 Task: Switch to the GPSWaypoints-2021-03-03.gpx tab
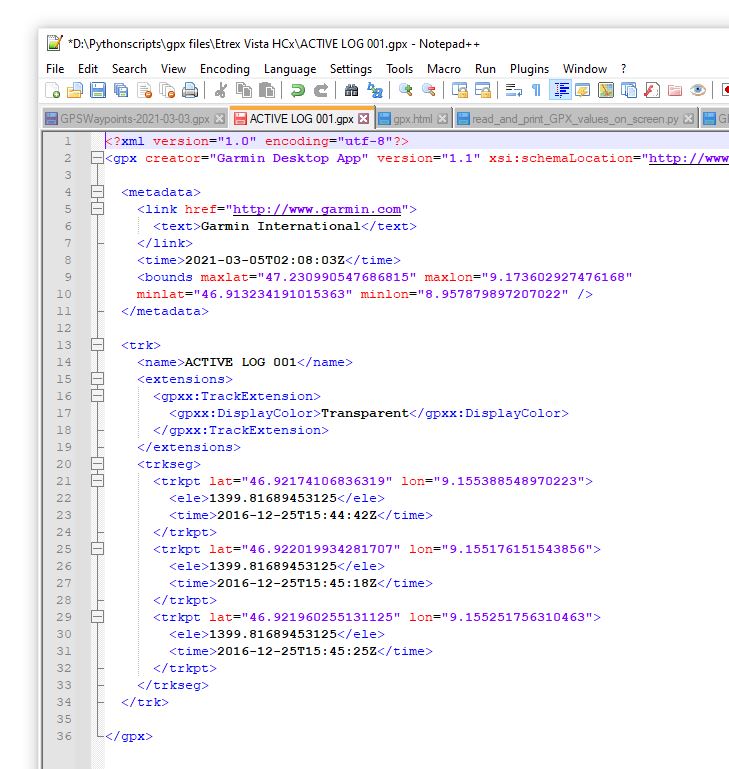(134, 119)
